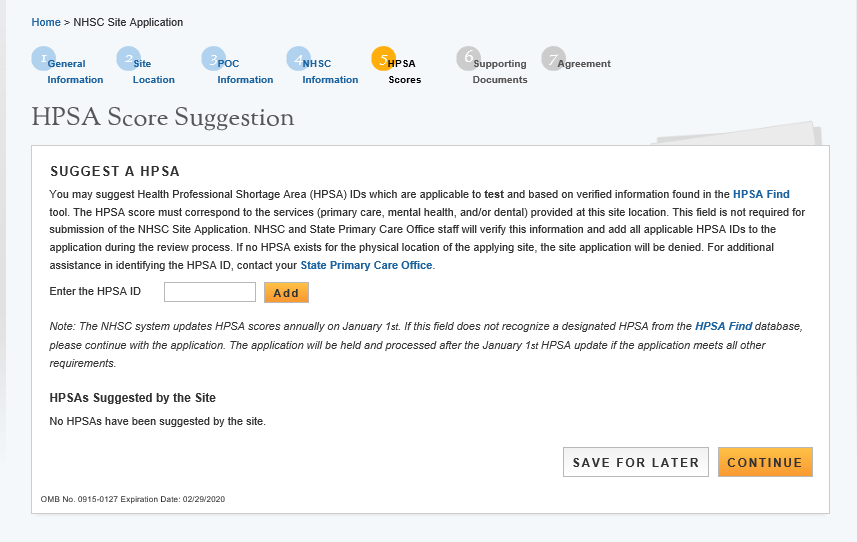Viewport: 857px width, 542px height.
Task: Click the gray step 6 circle icon
Action: tap(468, 59)
